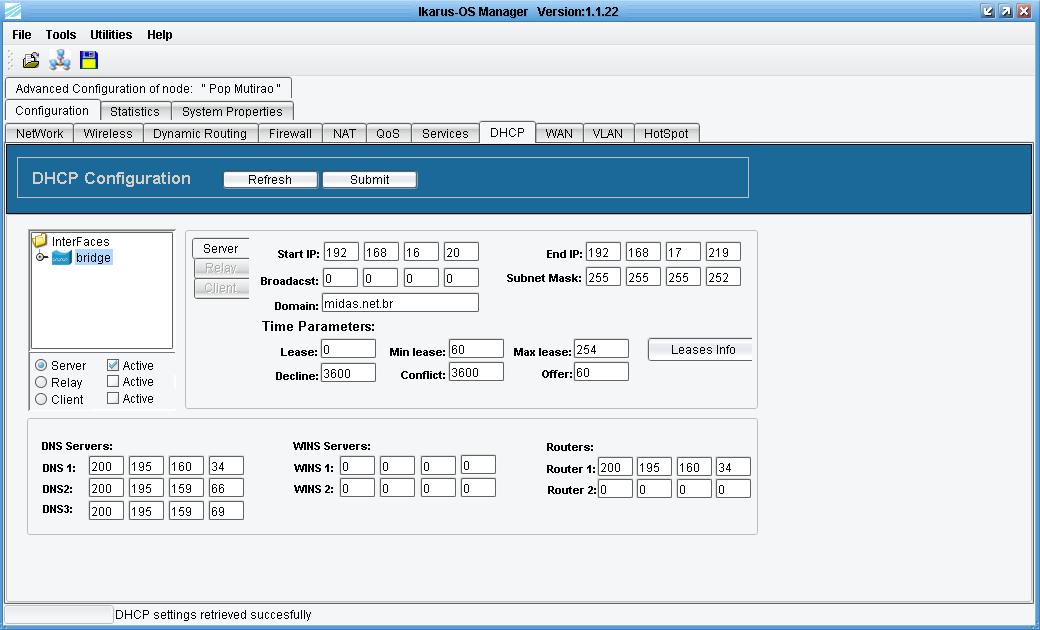
Task: Select the Relay vertical tab
Action: pos(221,268)
